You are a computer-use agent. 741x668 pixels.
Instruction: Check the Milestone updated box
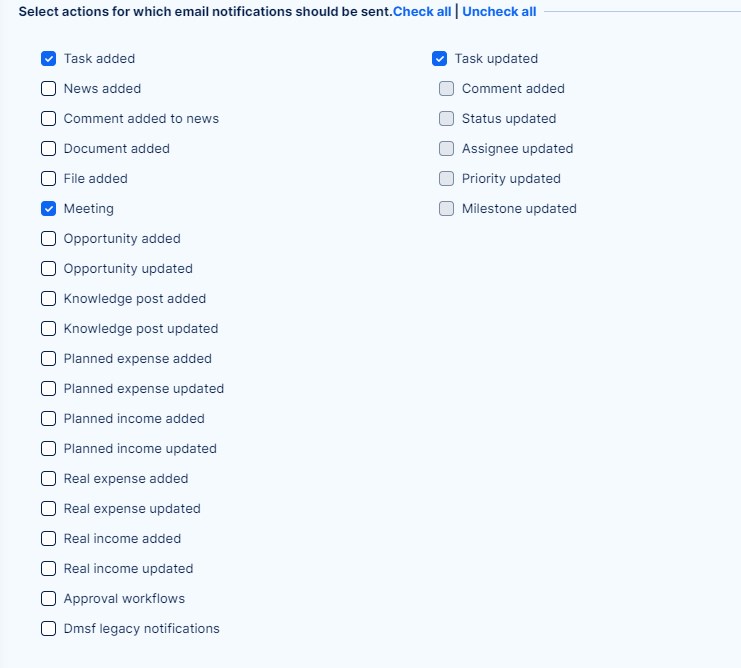coord(446,209)
